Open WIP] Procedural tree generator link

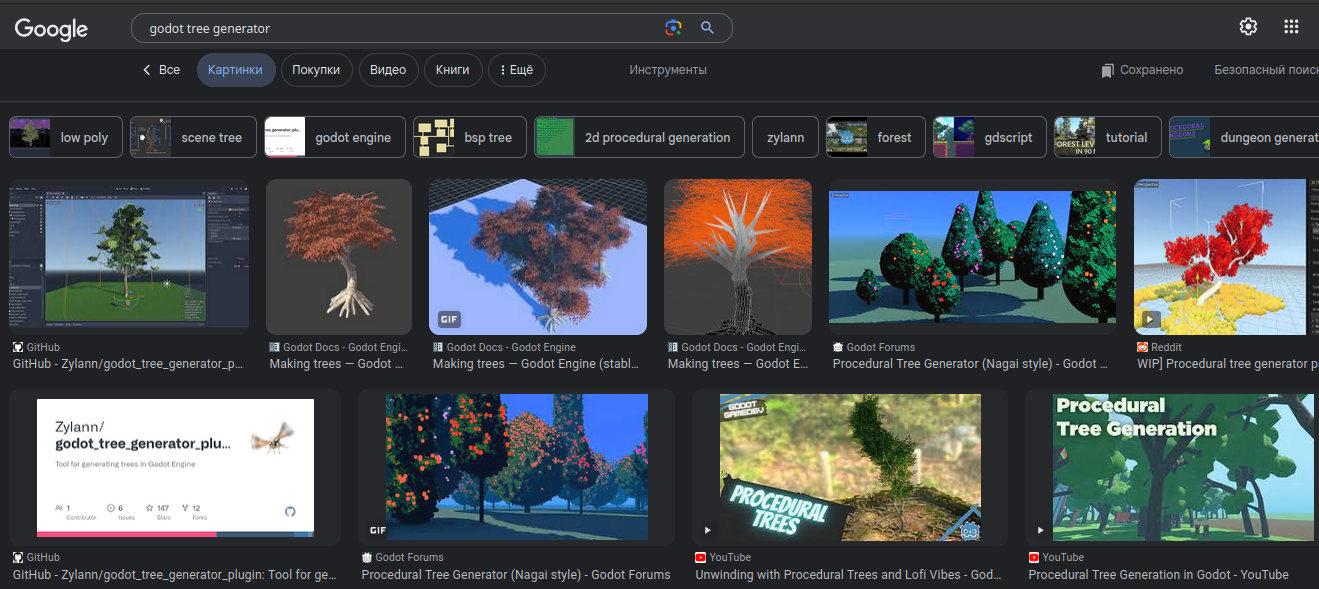click(1228, 364)
